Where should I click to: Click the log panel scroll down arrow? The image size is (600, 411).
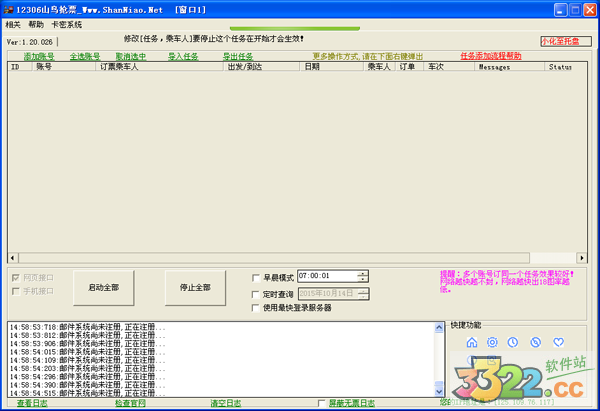click(439, 391)
